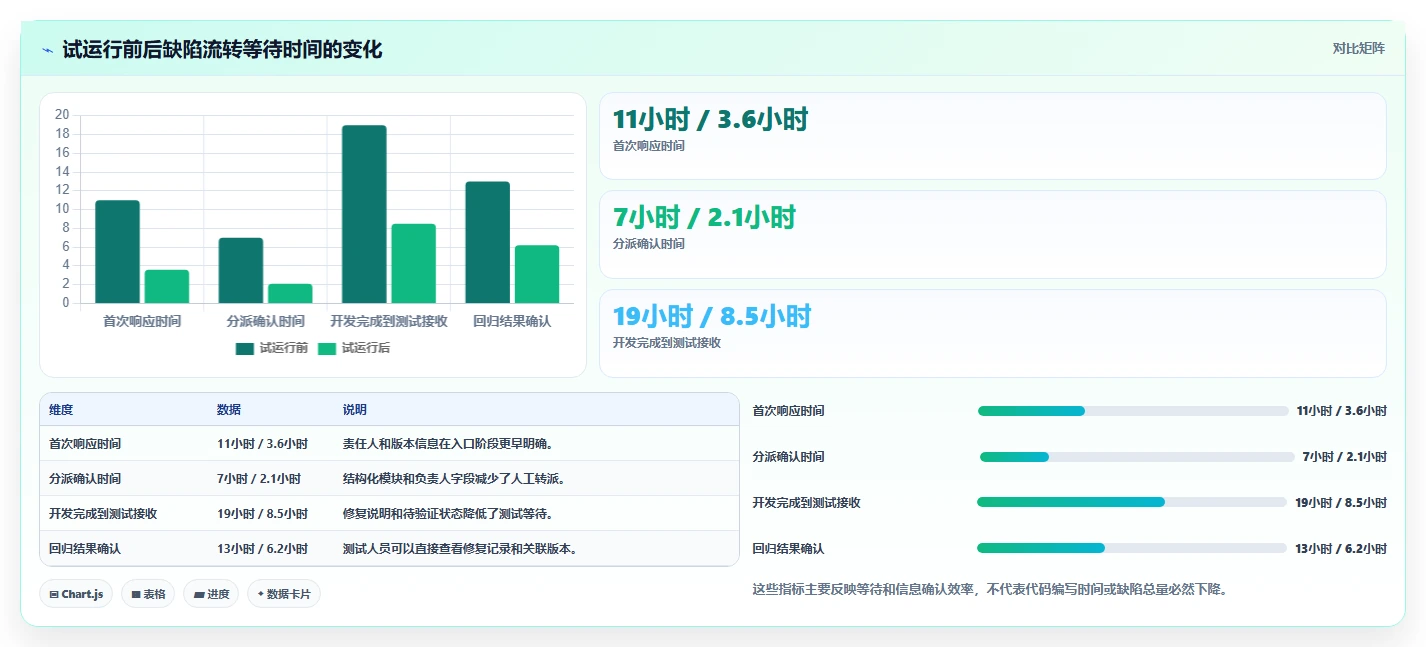Select the 回归结果确认 table row cell

pos(85,549)
